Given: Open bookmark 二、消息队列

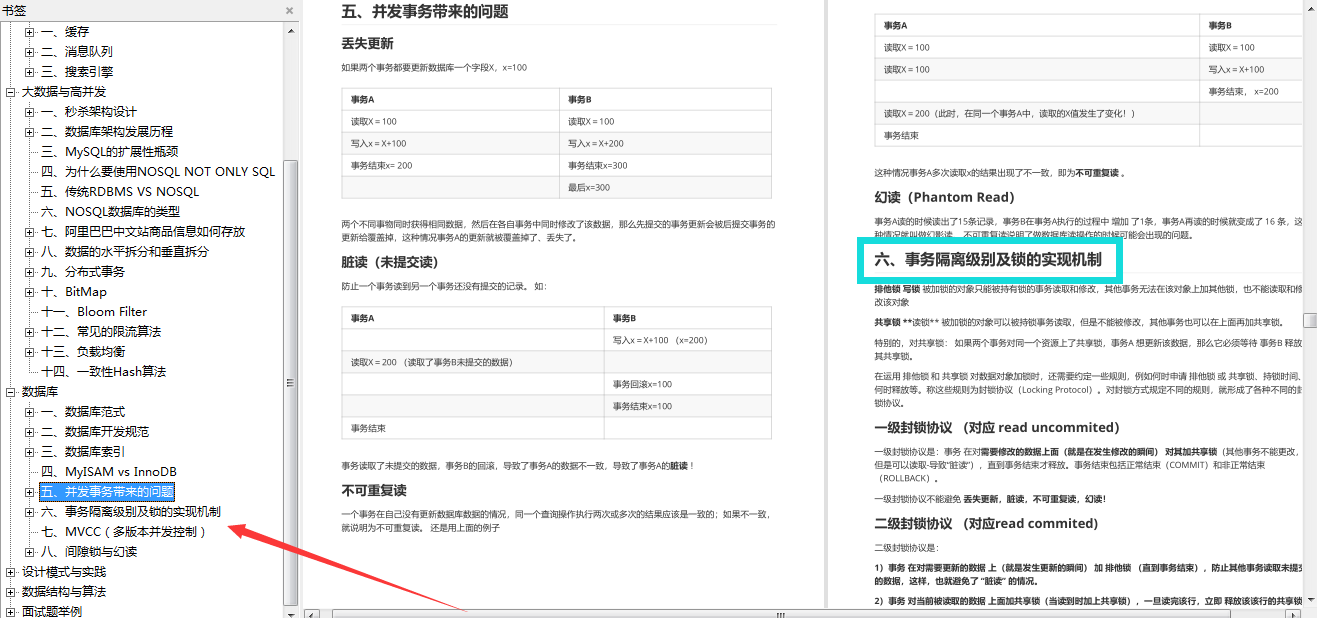Looking at the screenshot, I should pyautogui.click(x=77, y=52).
